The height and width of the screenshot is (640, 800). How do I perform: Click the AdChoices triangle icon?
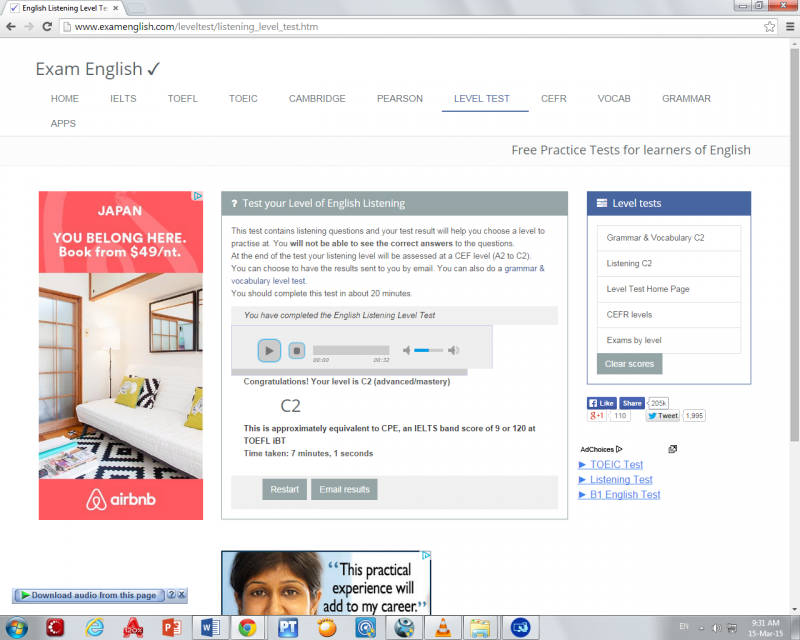tap(619, 449)
